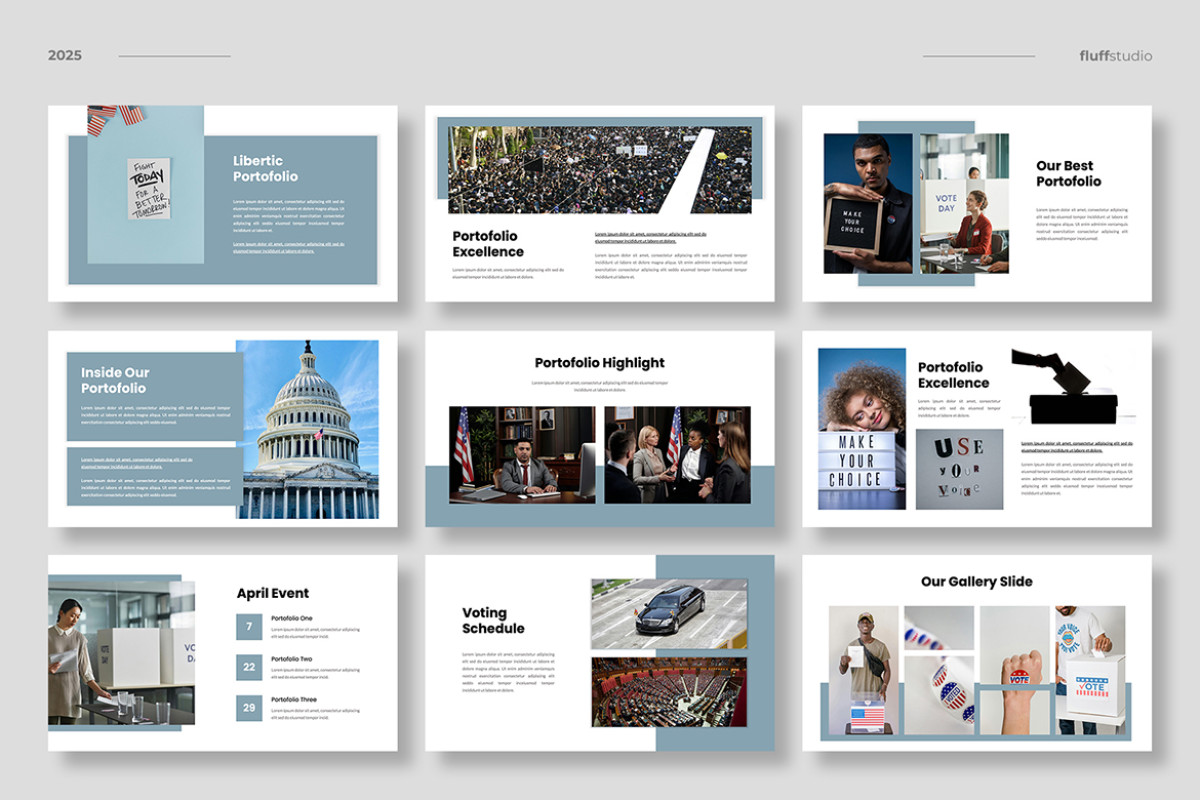
Task: Switch to the 'Portofolio Highlight' slide
Action: (x=599, y=363)
